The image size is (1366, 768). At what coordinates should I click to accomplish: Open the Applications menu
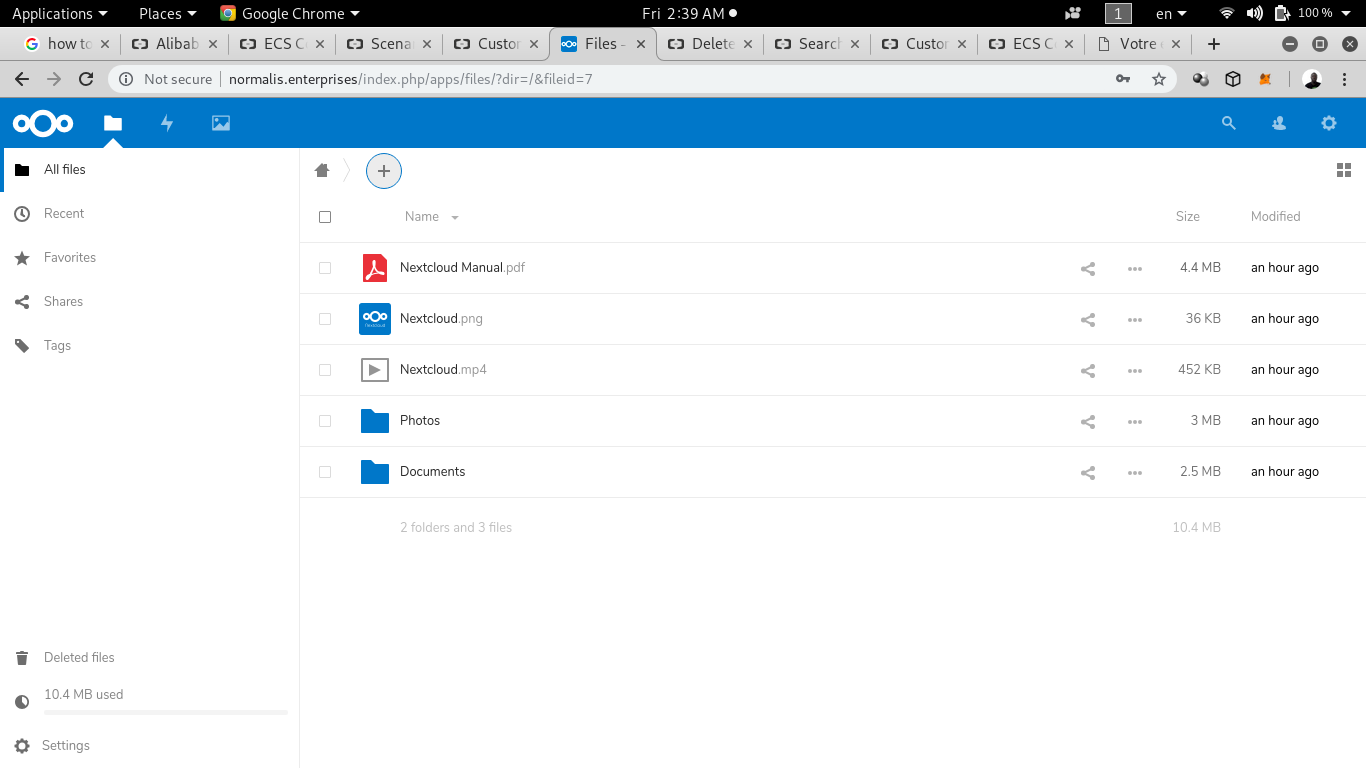pyautogui.click(x=59, y=13)
